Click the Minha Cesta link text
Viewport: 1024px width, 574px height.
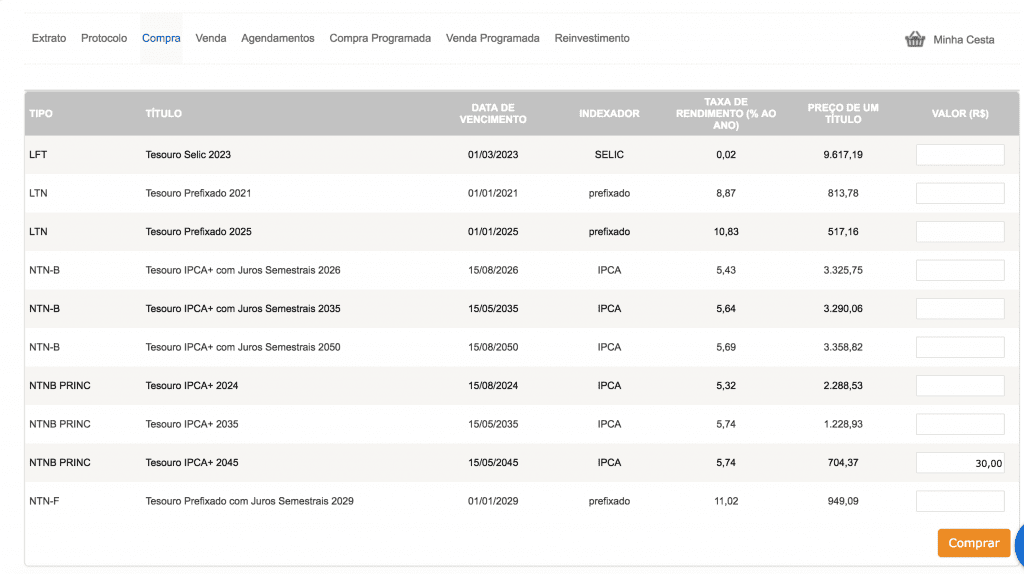[x=963, y=40]
